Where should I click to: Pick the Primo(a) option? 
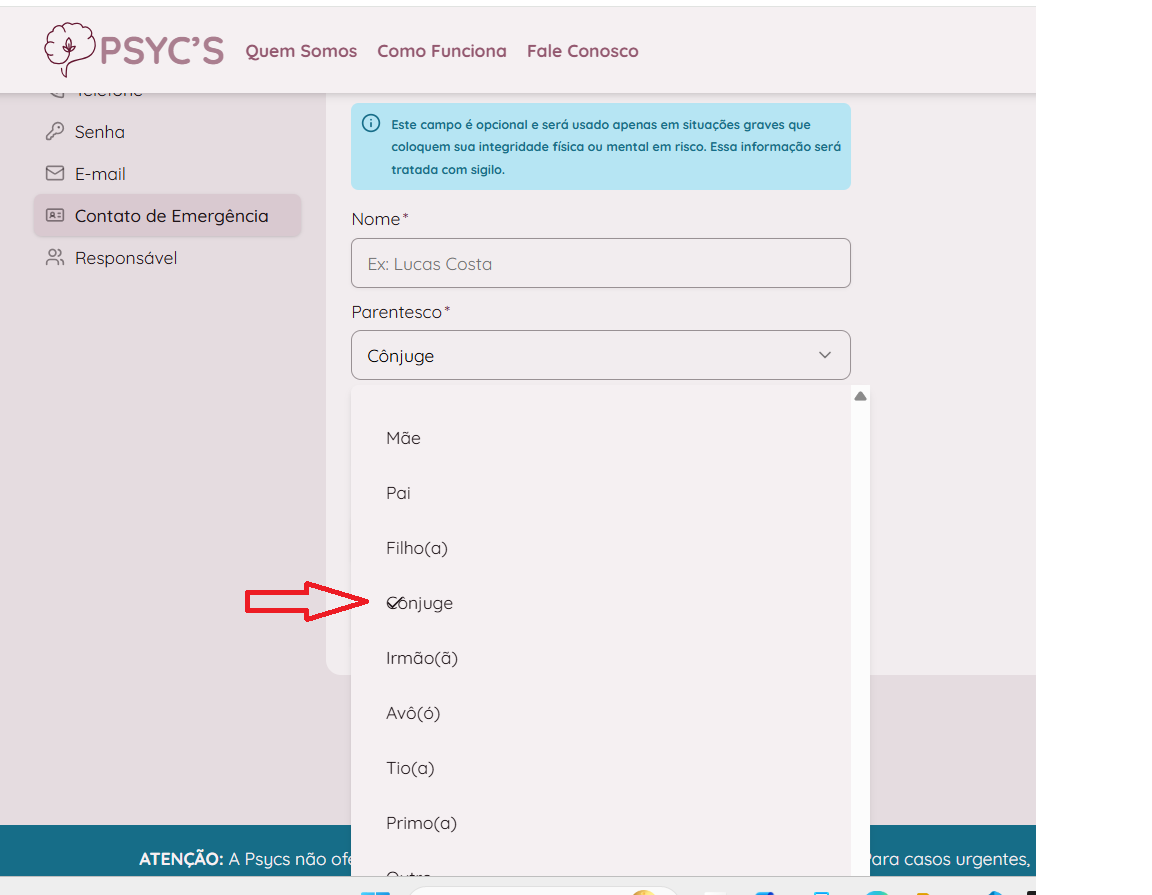(421, 823)
